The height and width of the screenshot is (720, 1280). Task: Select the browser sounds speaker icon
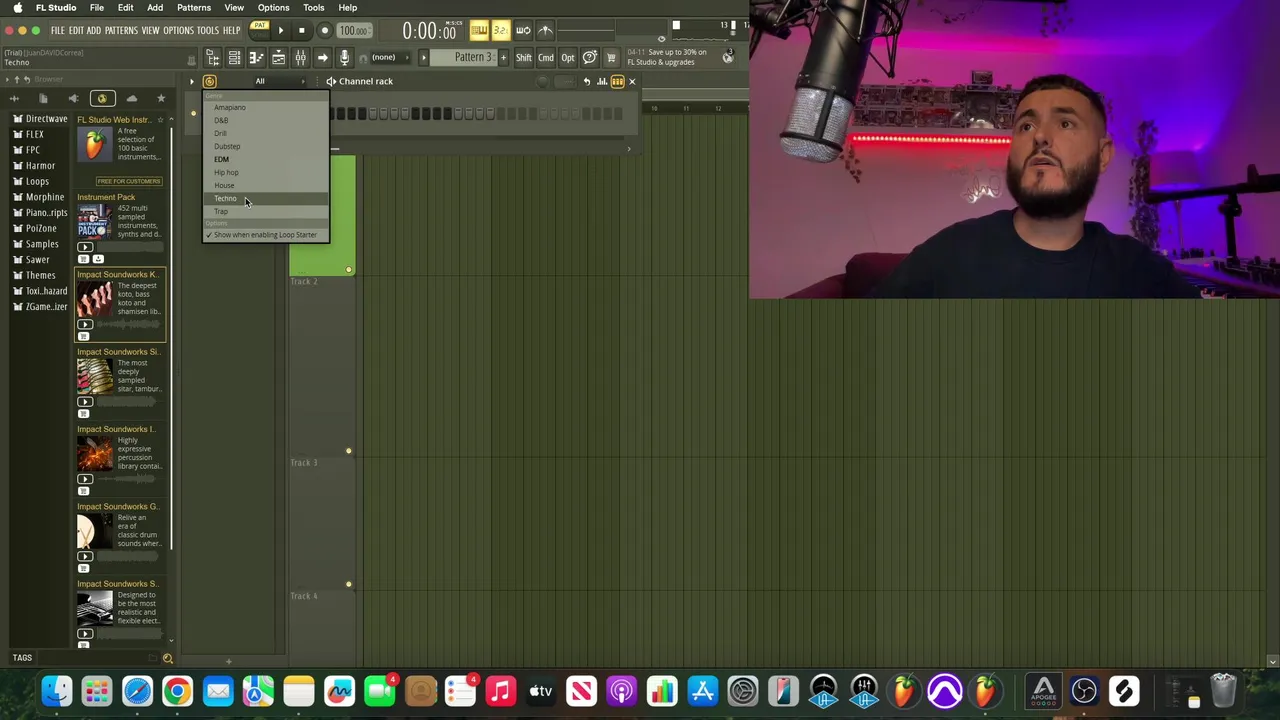pos(73,98)
